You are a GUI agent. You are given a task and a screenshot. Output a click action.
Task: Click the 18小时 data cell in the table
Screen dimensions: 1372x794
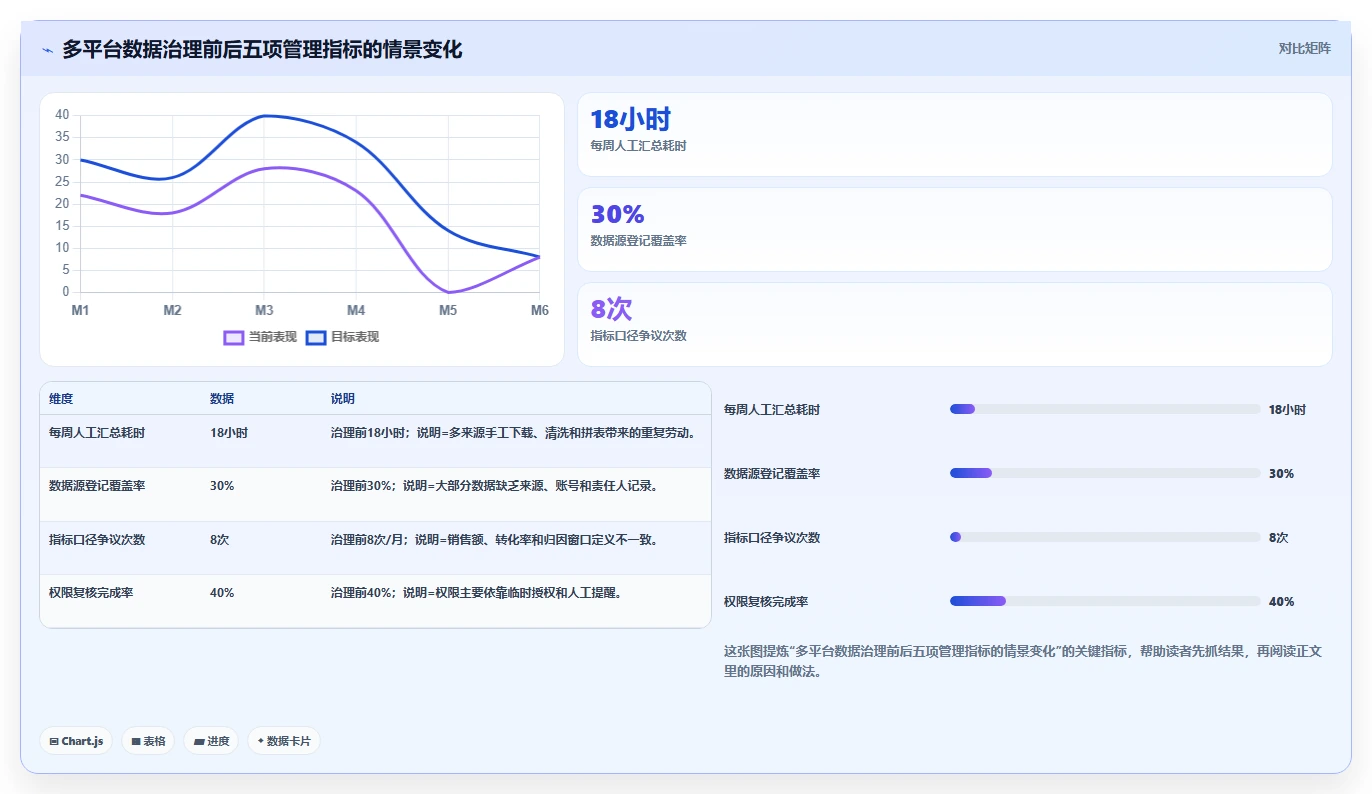click(x=229, y=433)
